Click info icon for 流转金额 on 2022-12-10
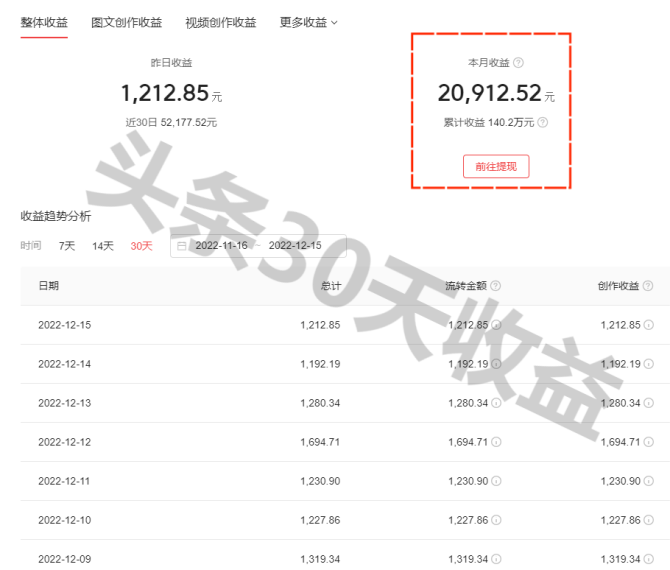The width and height of the screenshot is (670, 570). 496,520
